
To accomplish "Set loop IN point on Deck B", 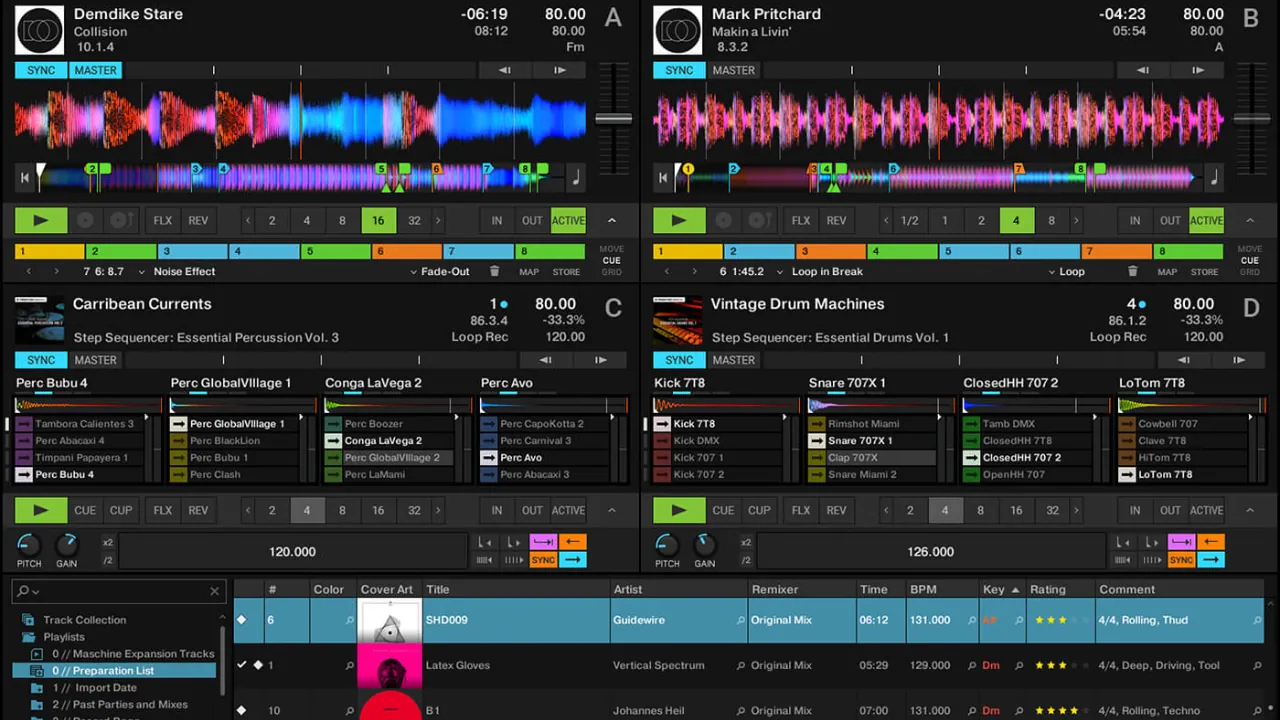I will [1134, 220].
